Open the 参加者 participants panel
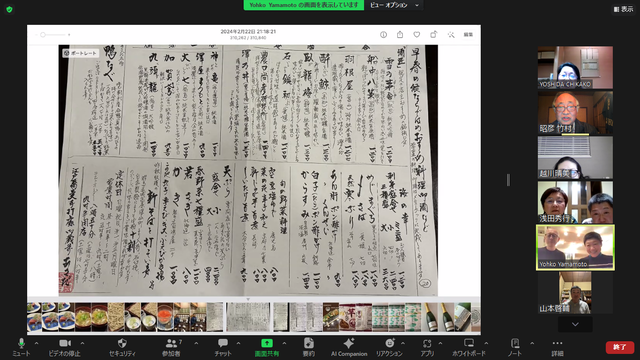 click(x=171, y=347)
